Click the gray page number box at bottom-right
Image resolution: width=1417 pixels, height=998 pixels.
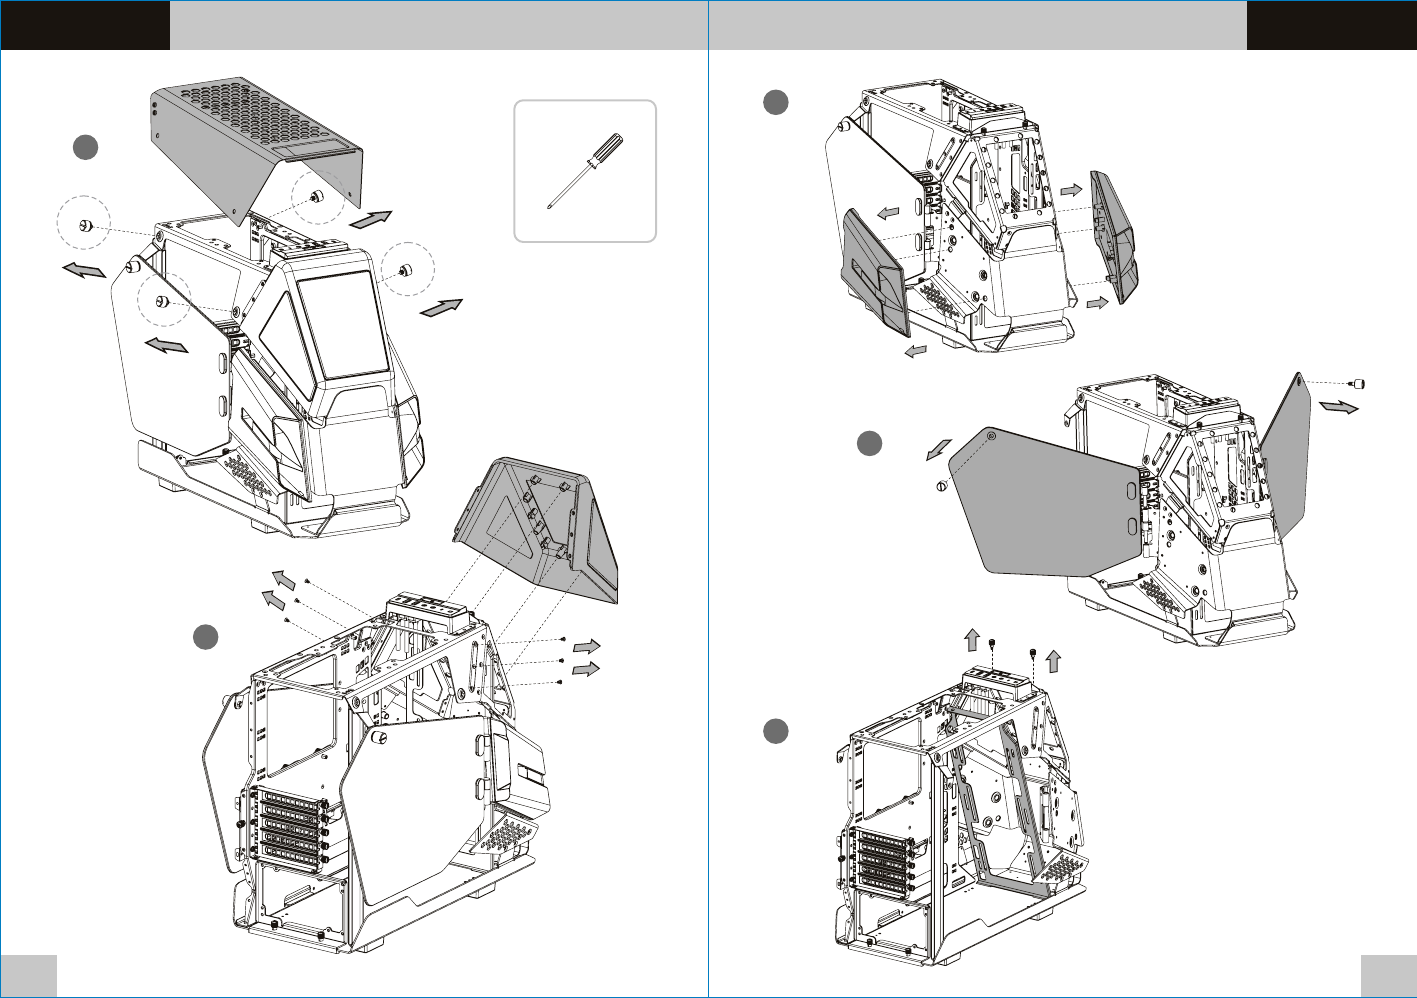pyautogui.click(x=1388, y=975)
